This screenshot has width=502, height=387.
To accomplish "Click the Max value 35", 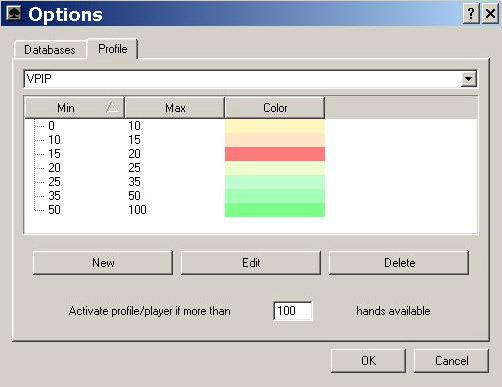I will (134, 182).
